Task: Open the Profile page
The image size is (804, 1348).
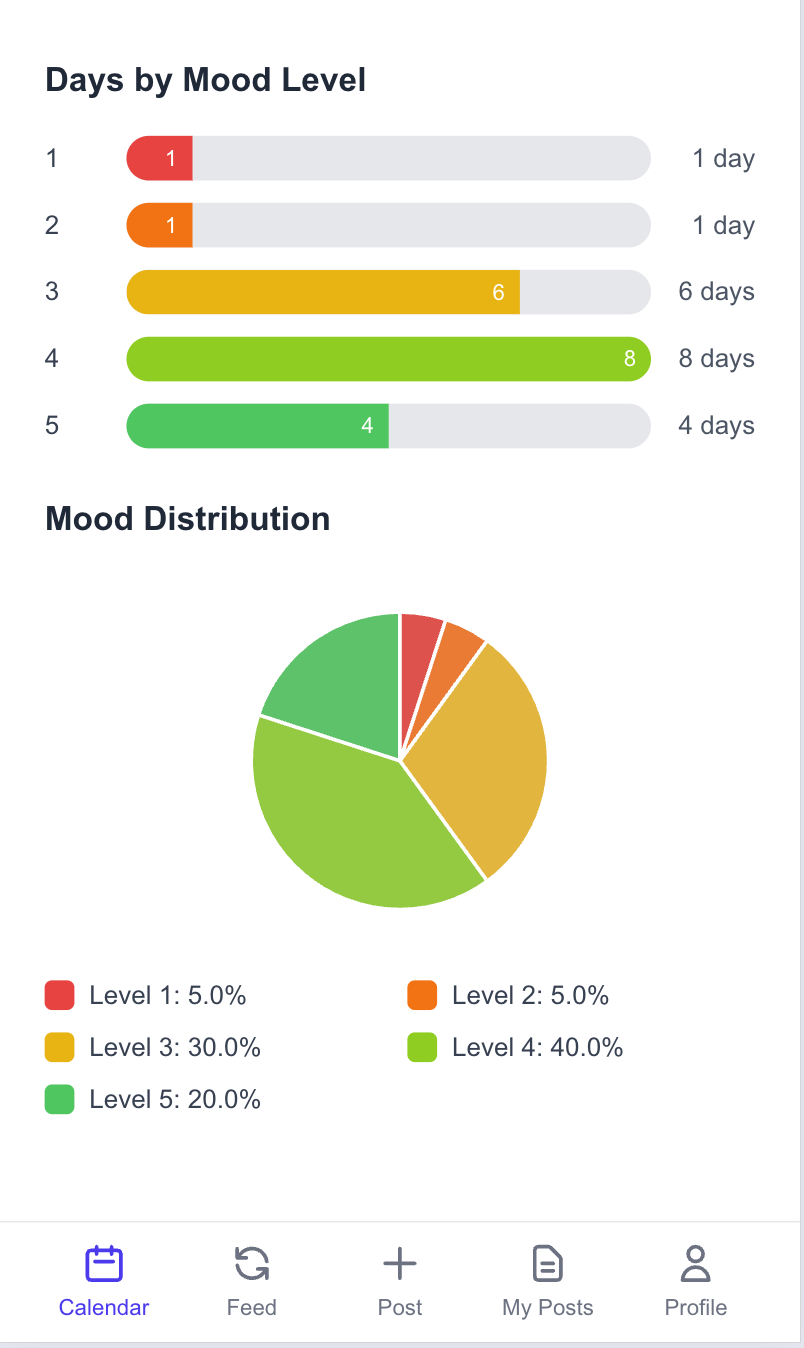Action: (695, 1306)
